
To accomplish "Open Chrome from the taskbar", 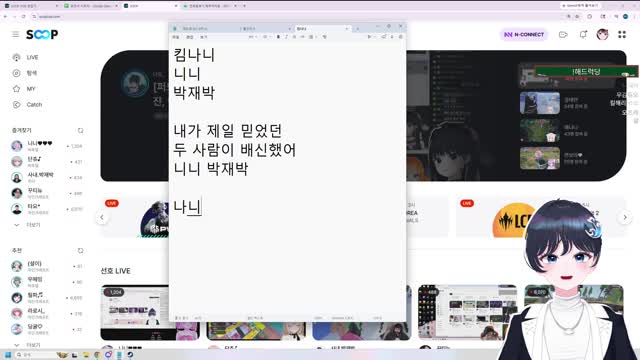I will (x=97, y=355).
